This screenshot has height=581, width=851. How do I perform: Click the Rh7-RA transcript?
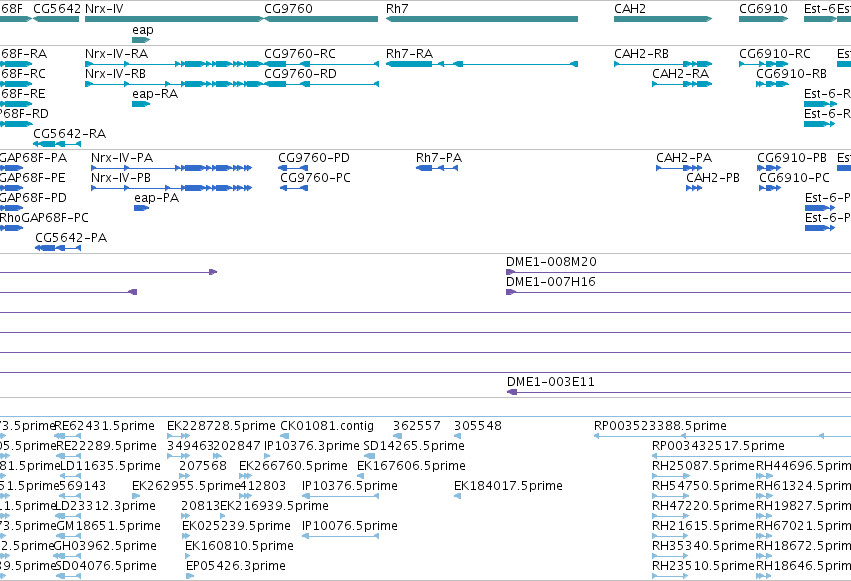click(482, 64)
